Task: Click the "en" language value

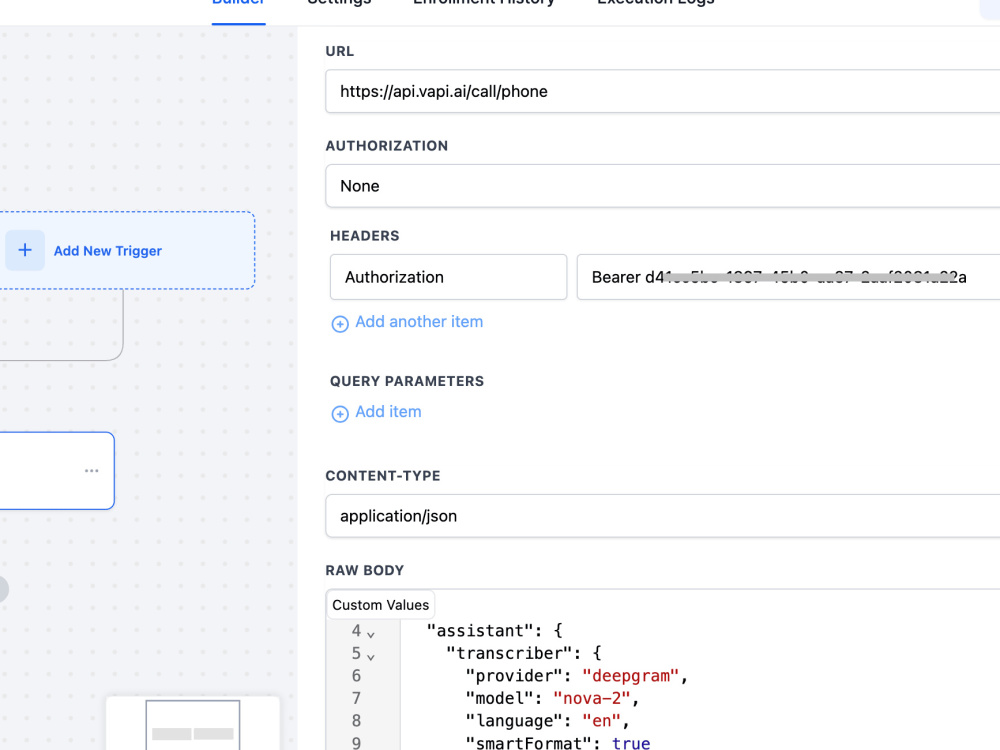Action: [601, 721]
